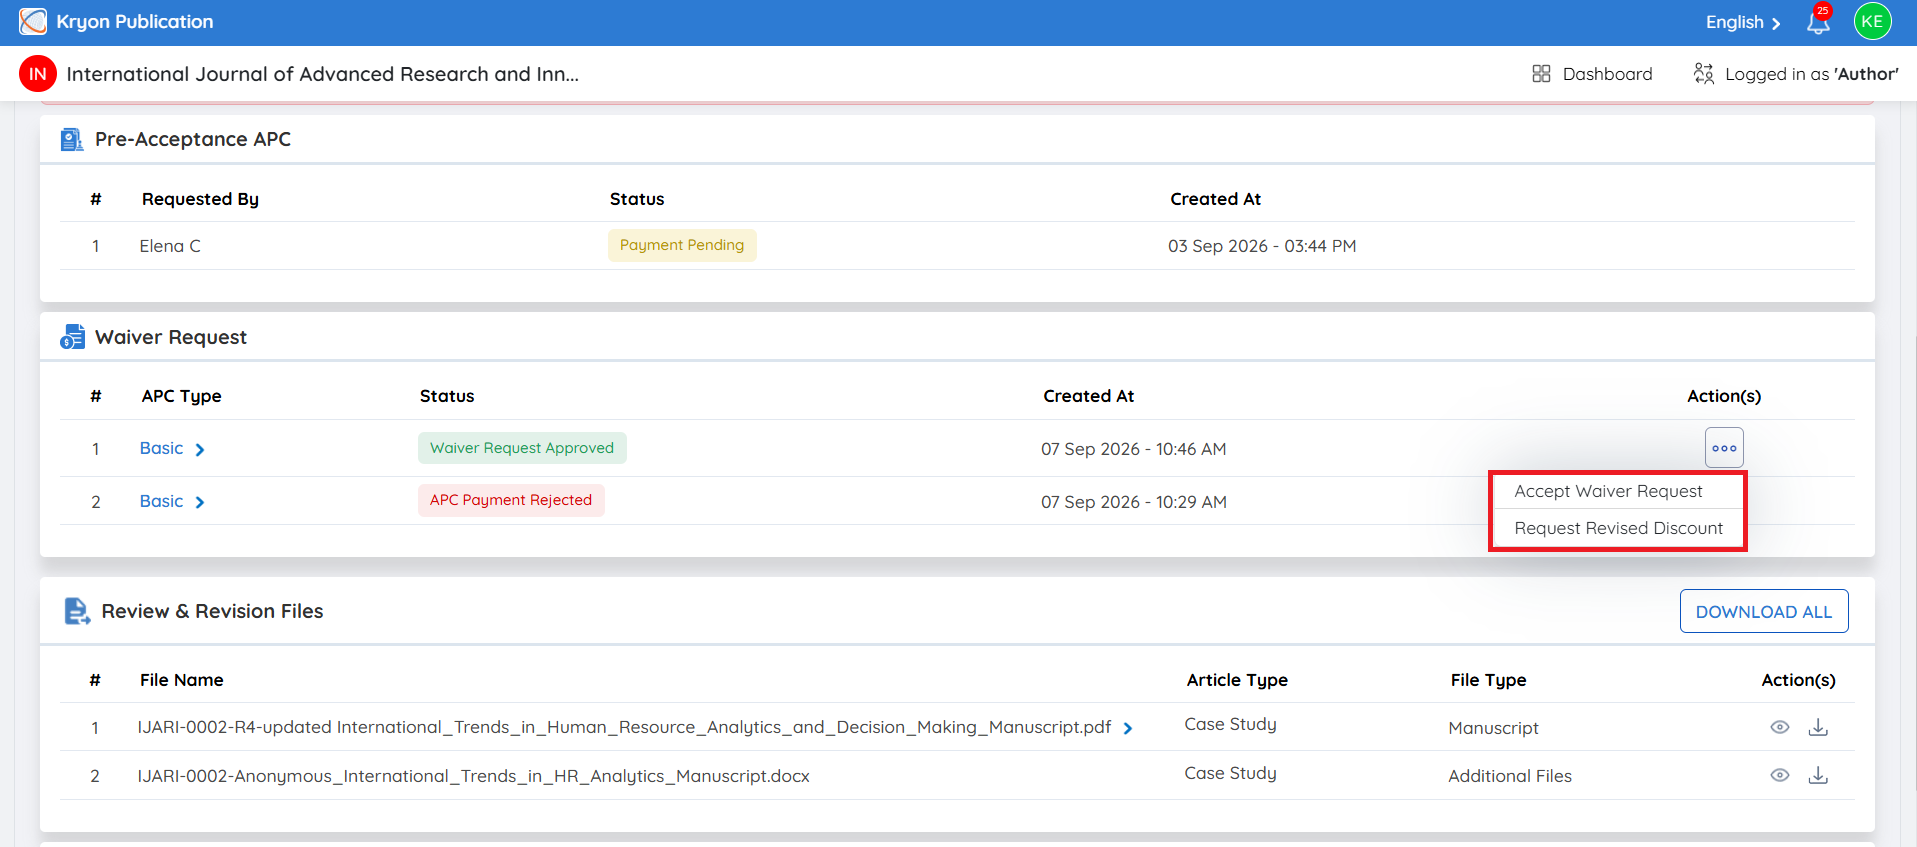This screenshot has height=847, width=1917.
Task: Open the English language selector
Action: [1743, 22]
